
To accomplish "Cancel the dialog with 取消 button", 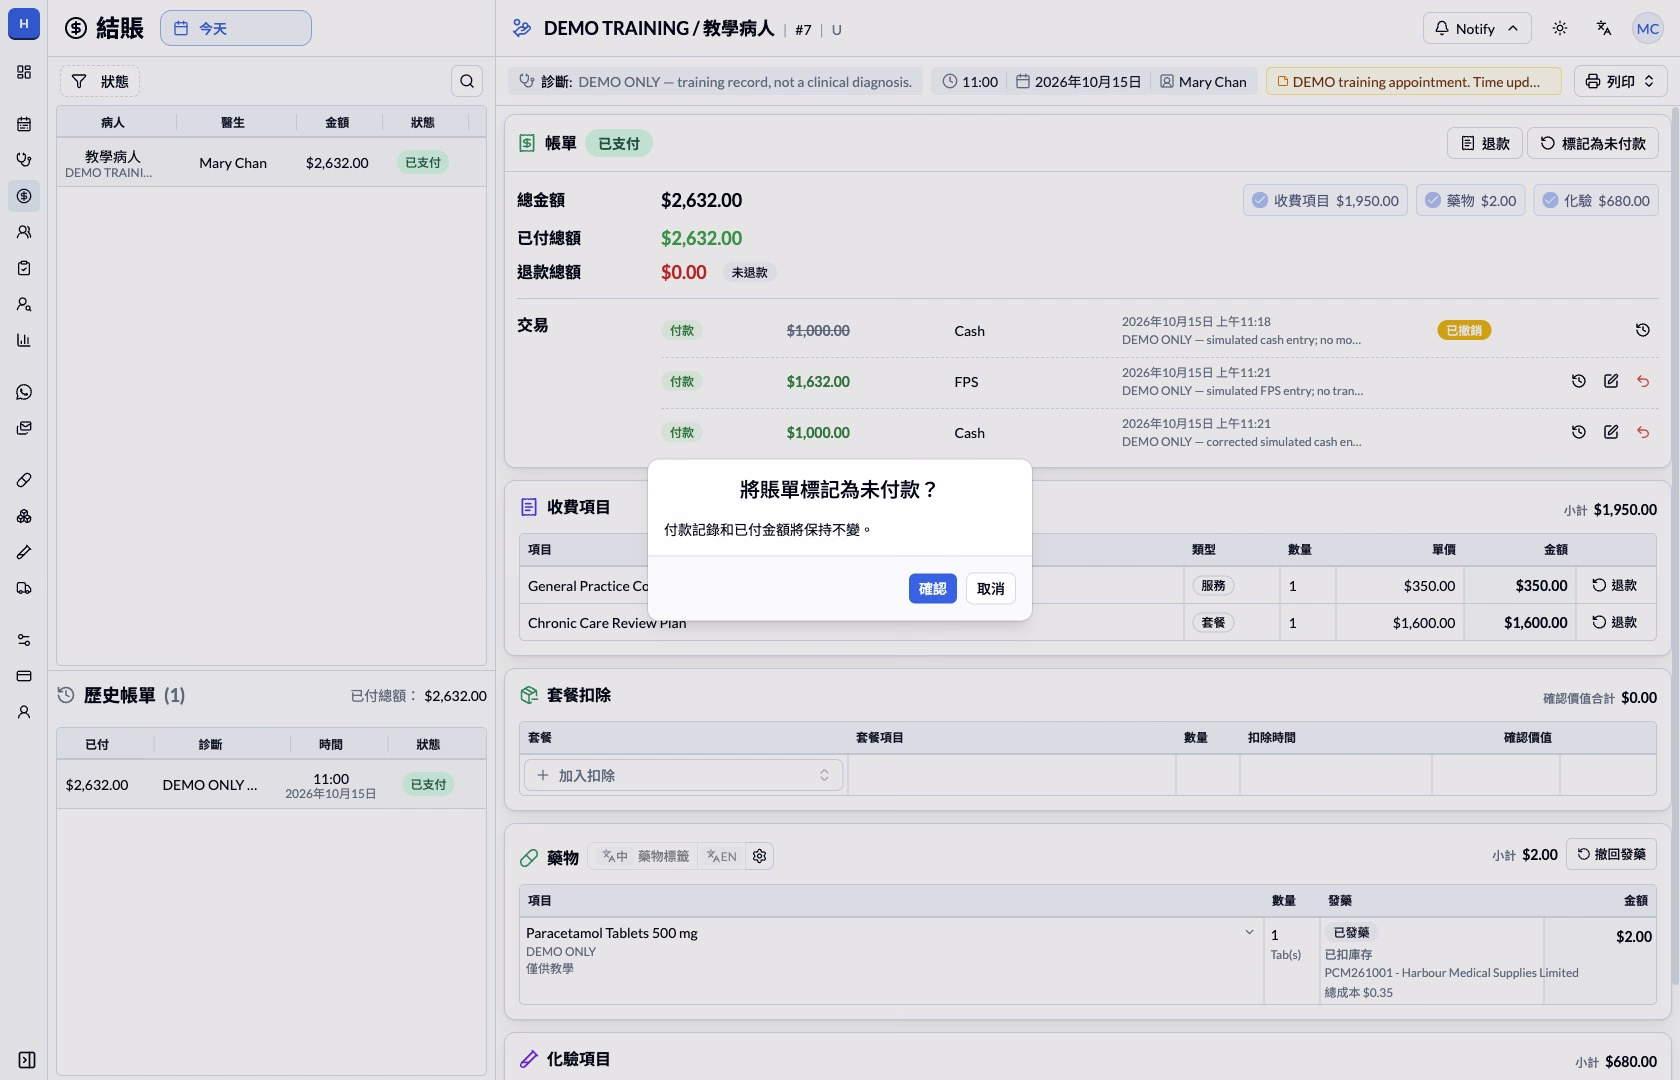I will [x=990, y=588].
